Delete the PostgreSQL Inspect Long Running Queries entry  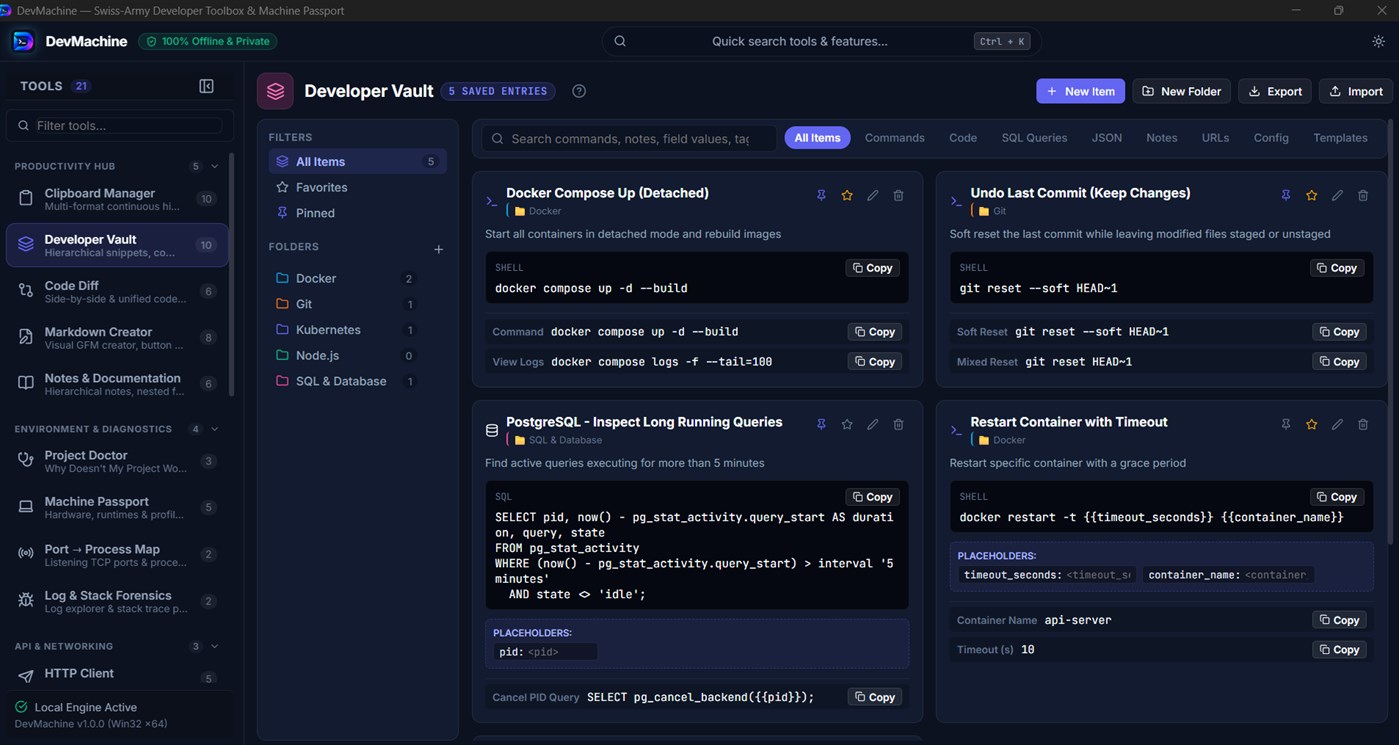tap(898, 425)
